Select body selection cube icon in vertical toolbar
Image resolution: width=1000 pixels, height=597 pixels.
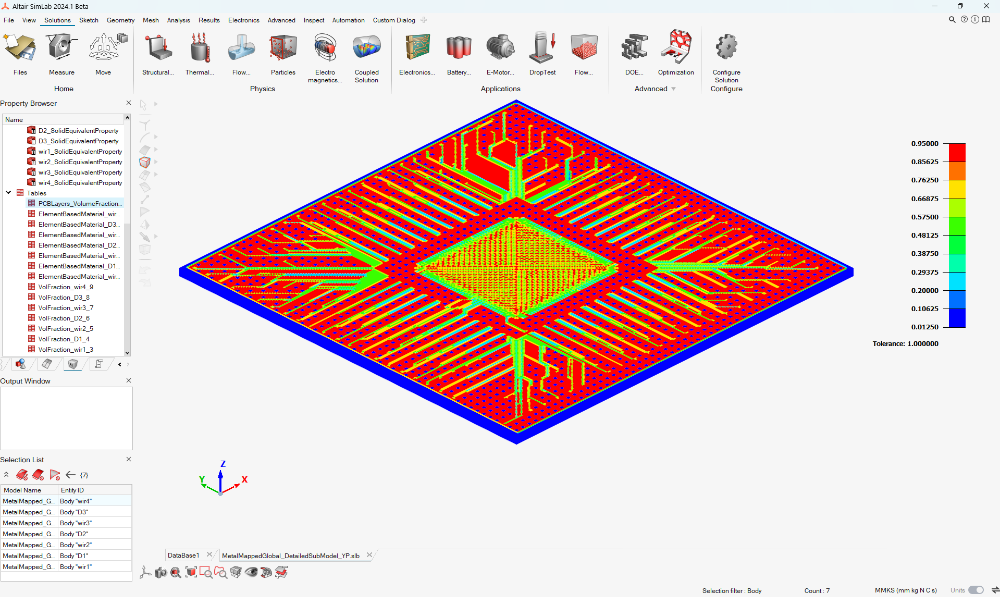click(x=145, y=162)
